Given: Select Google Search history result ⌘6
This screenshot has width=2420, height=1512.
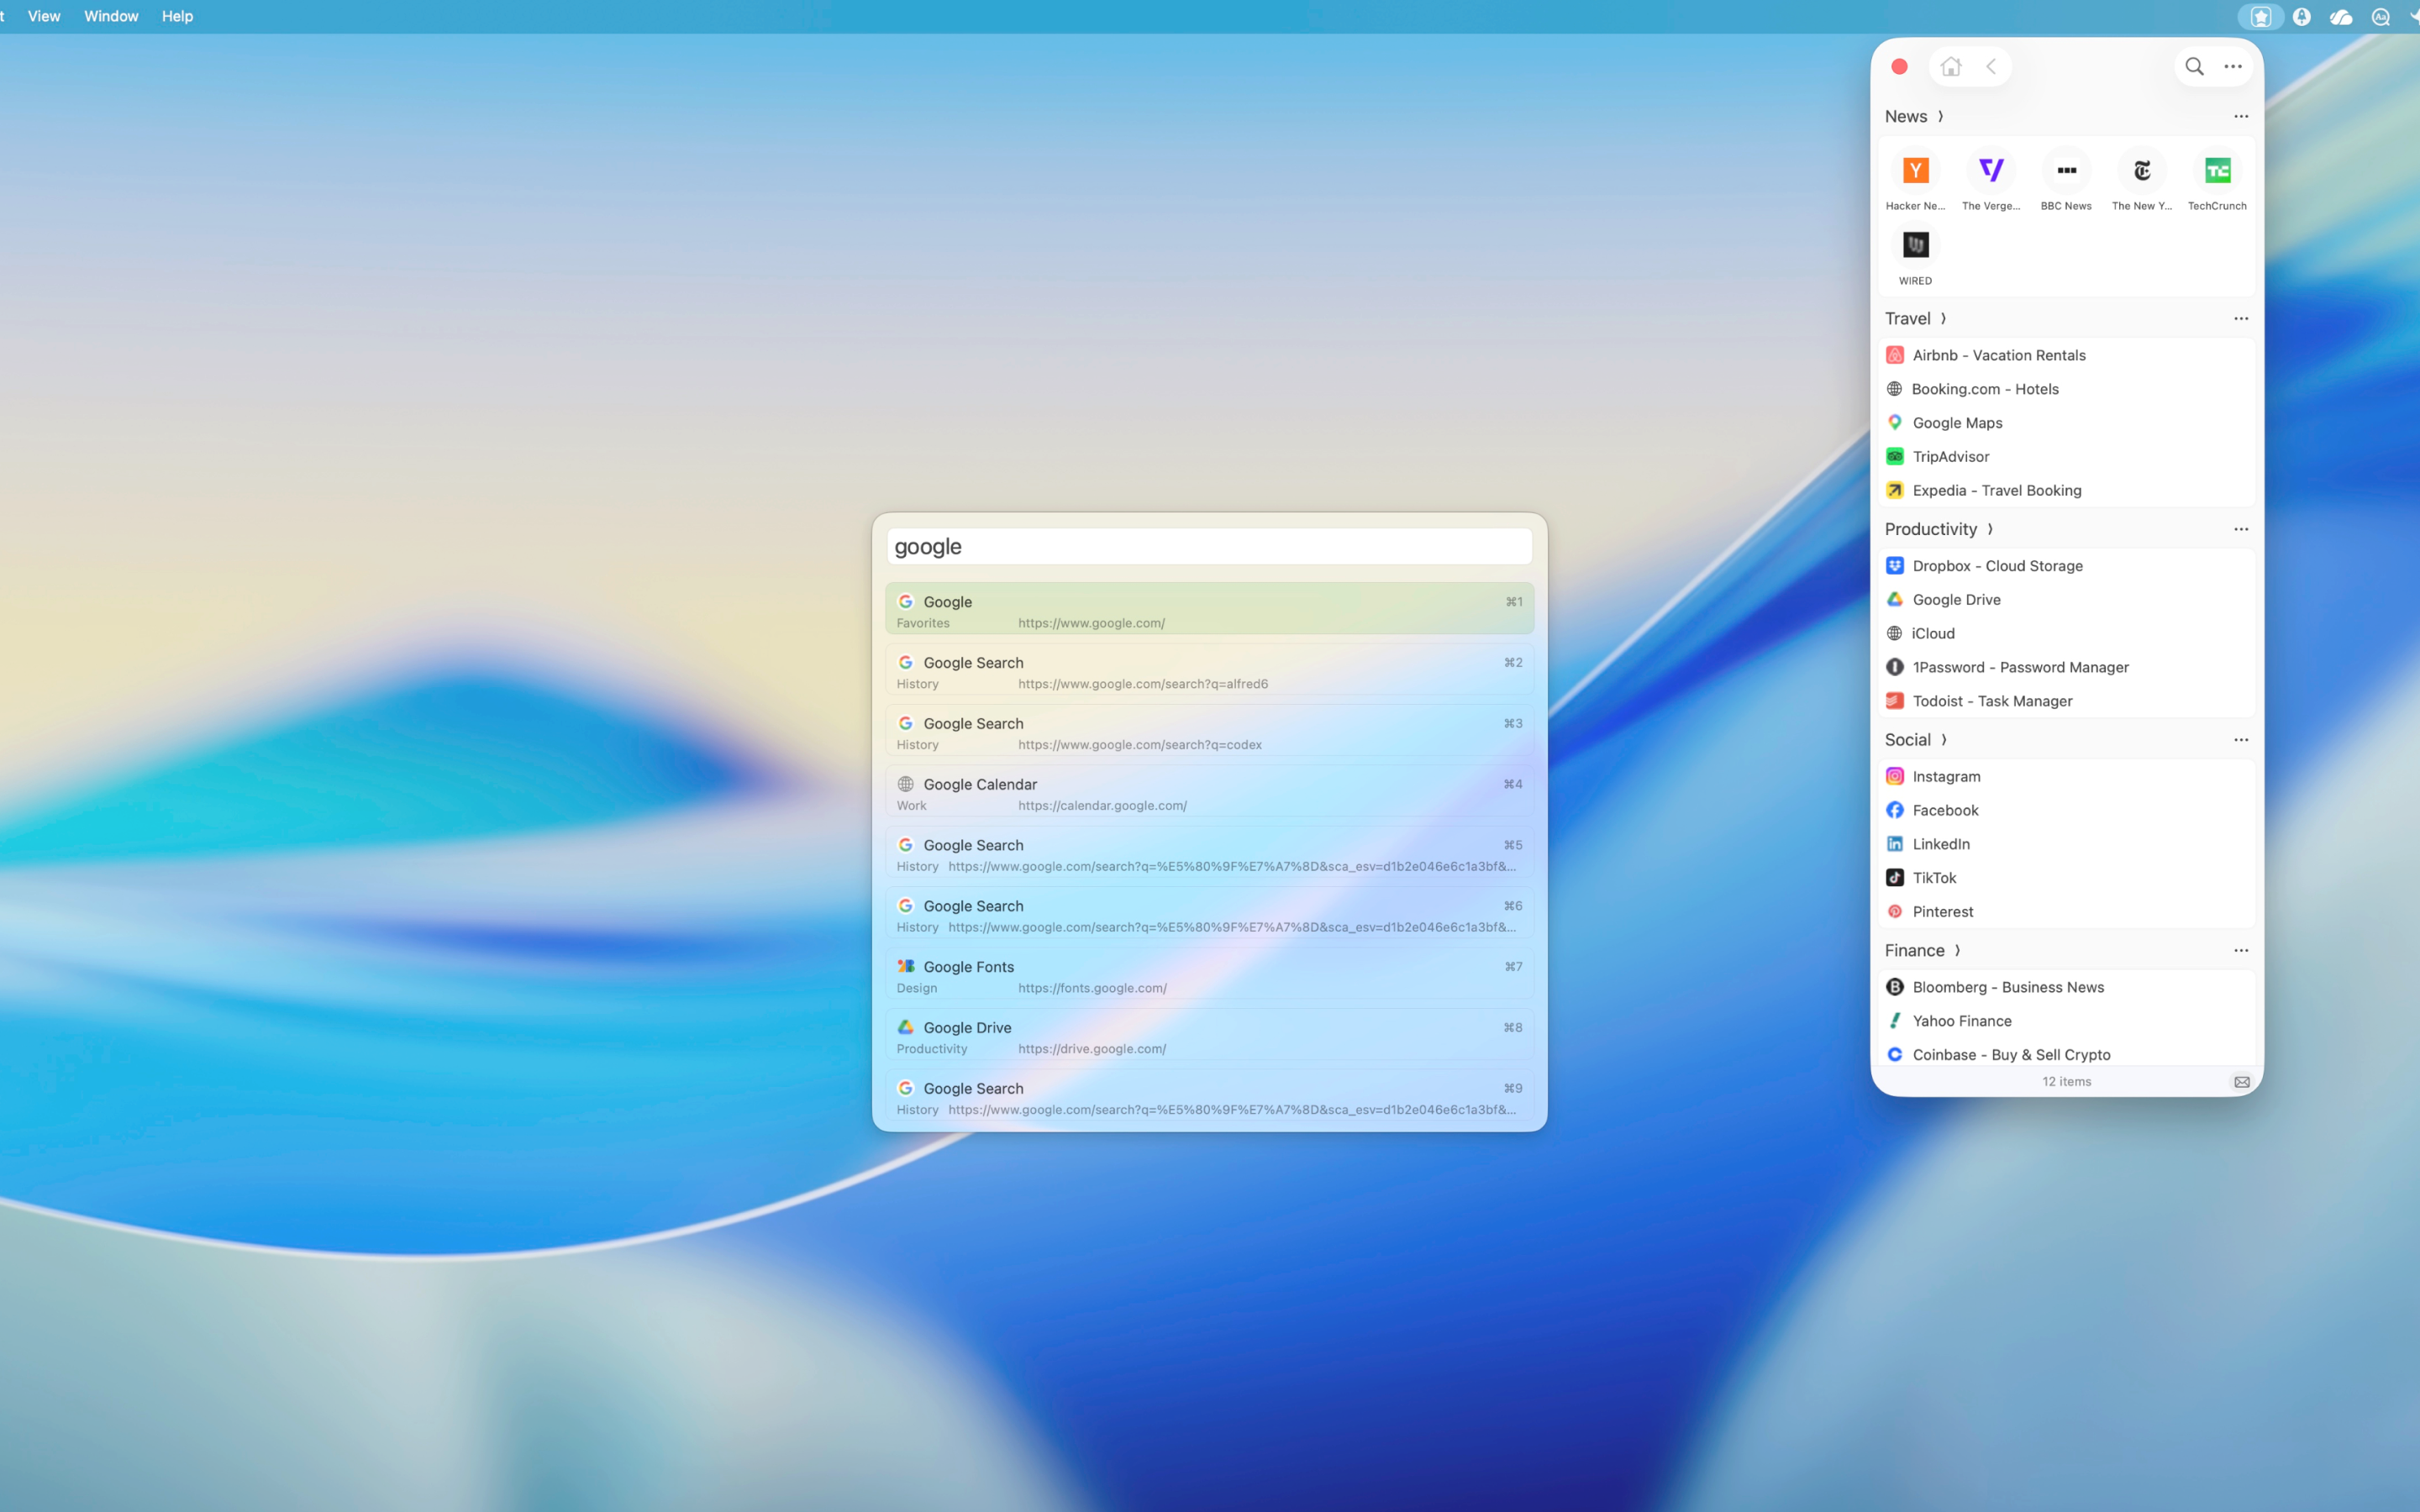Looking at the screenshot, I should pyautogui.click(x=1209, y=914).
